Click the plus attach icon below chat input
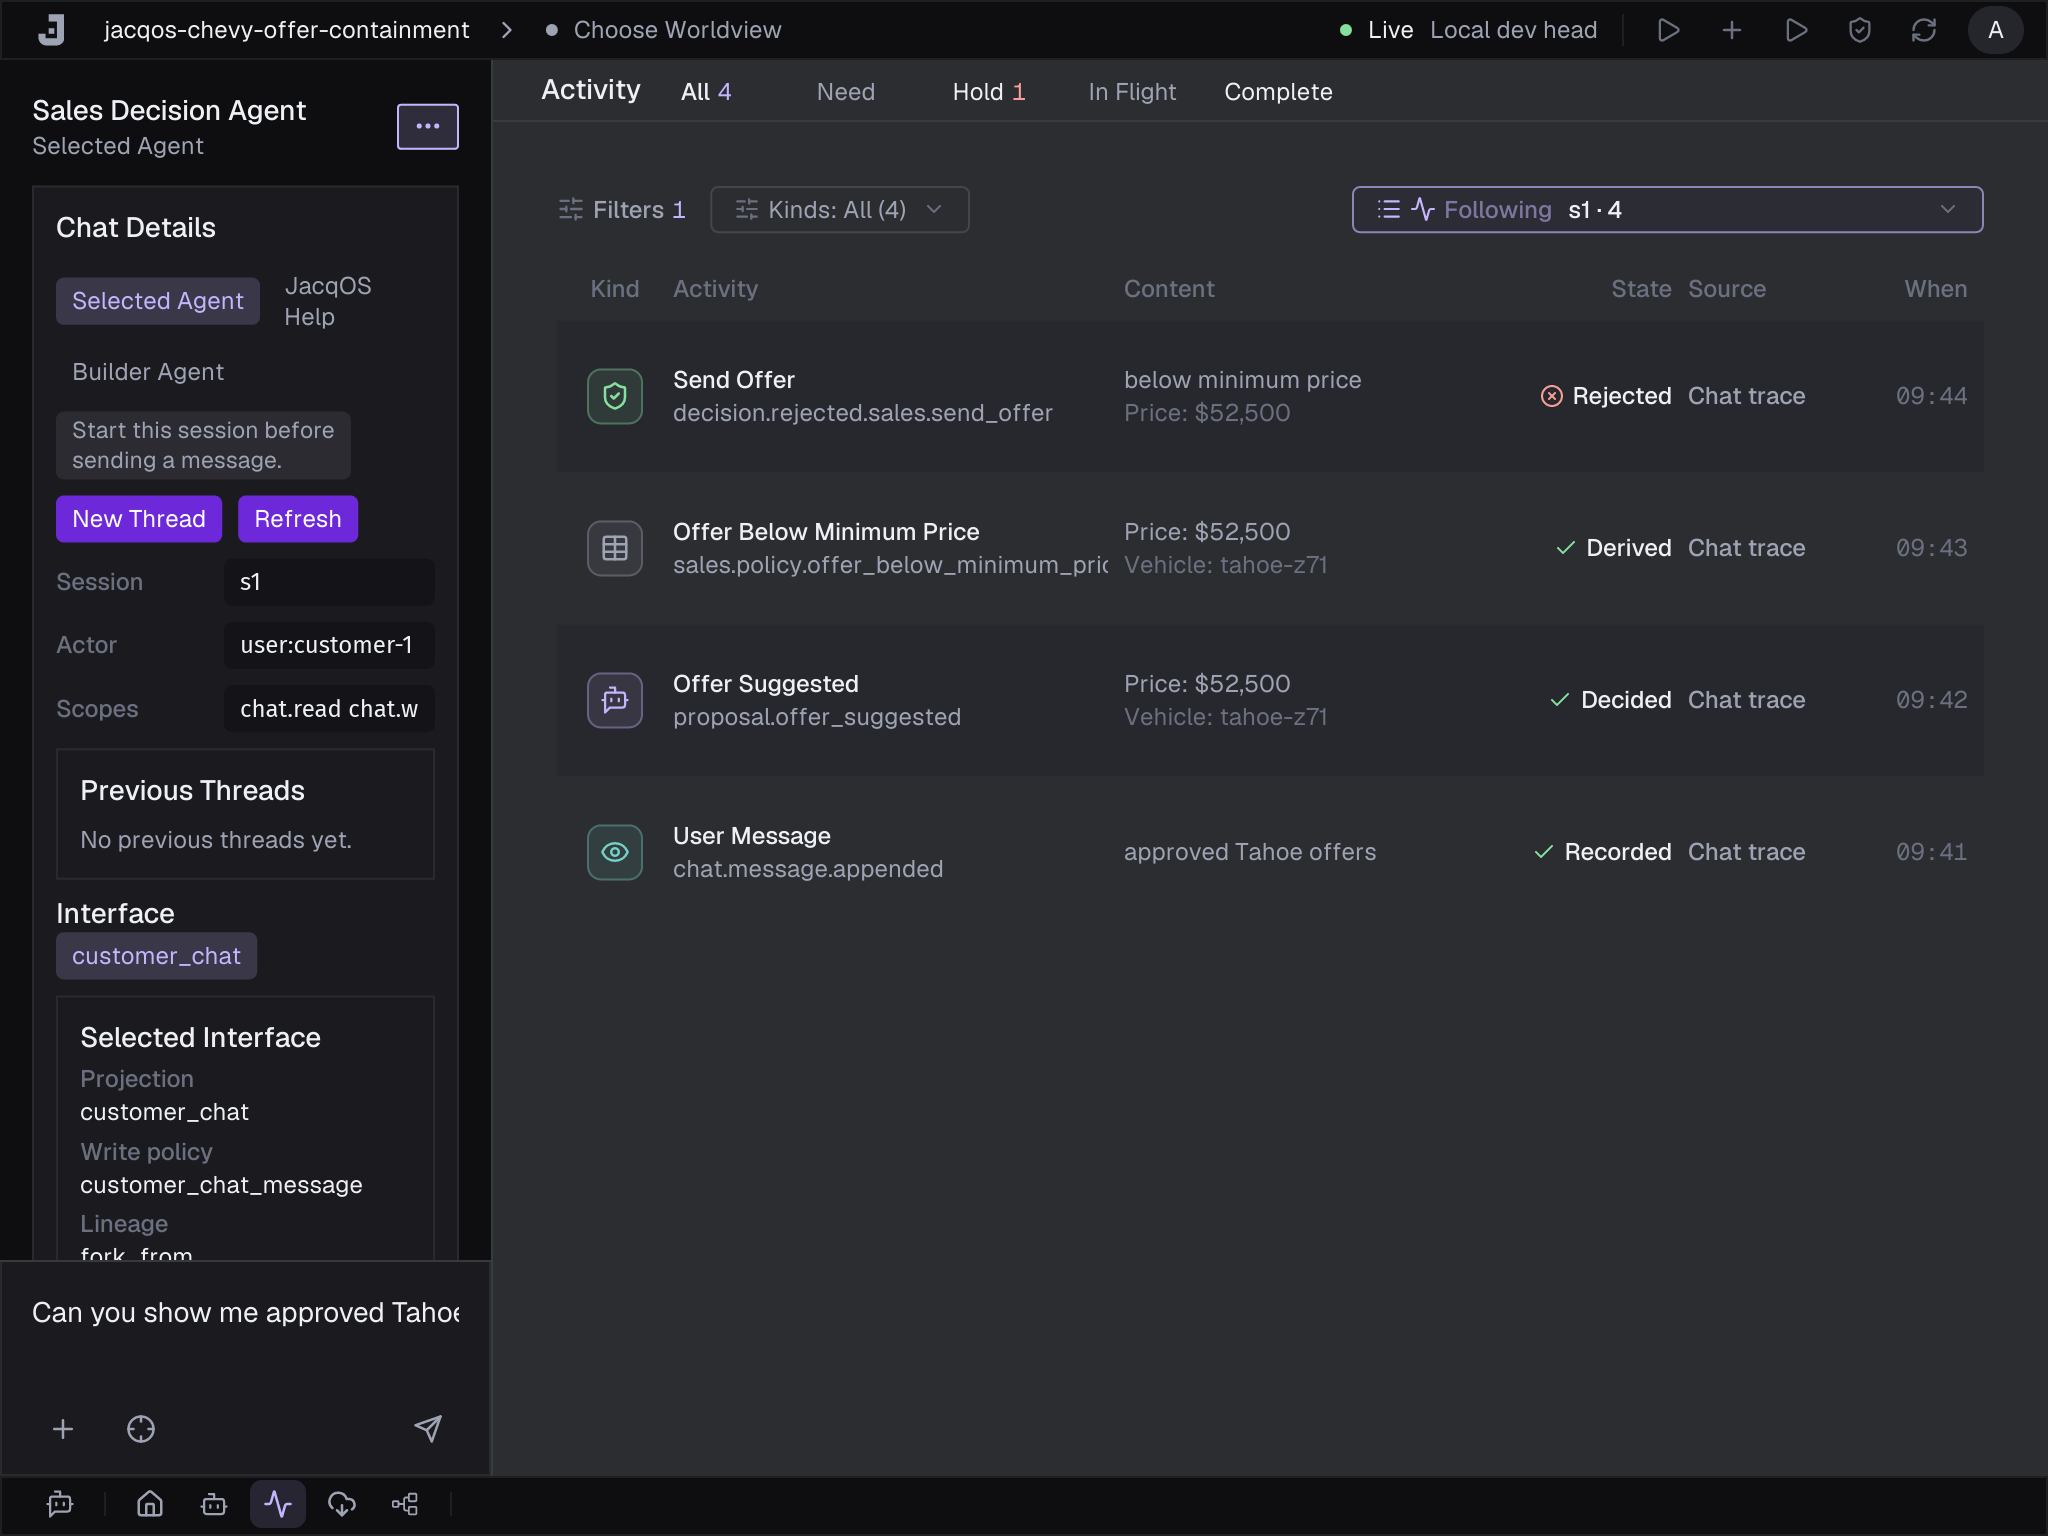 click(x=63, y=1429)
